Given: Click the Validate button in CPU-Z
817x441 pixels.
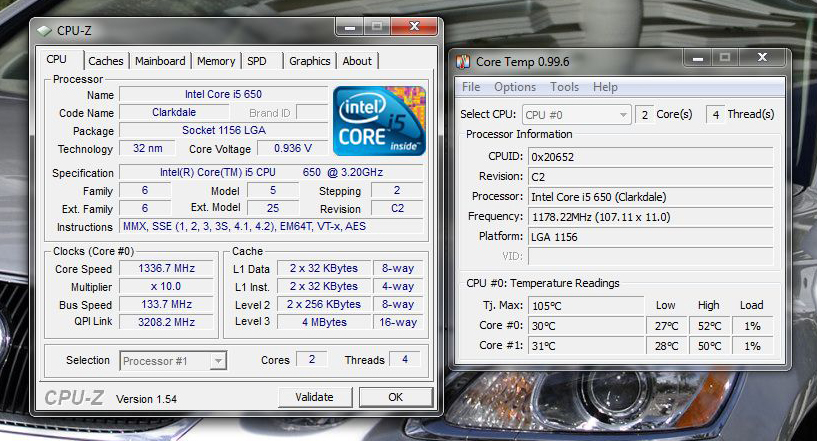Looking at the screenshot, I should click(315, 397).
